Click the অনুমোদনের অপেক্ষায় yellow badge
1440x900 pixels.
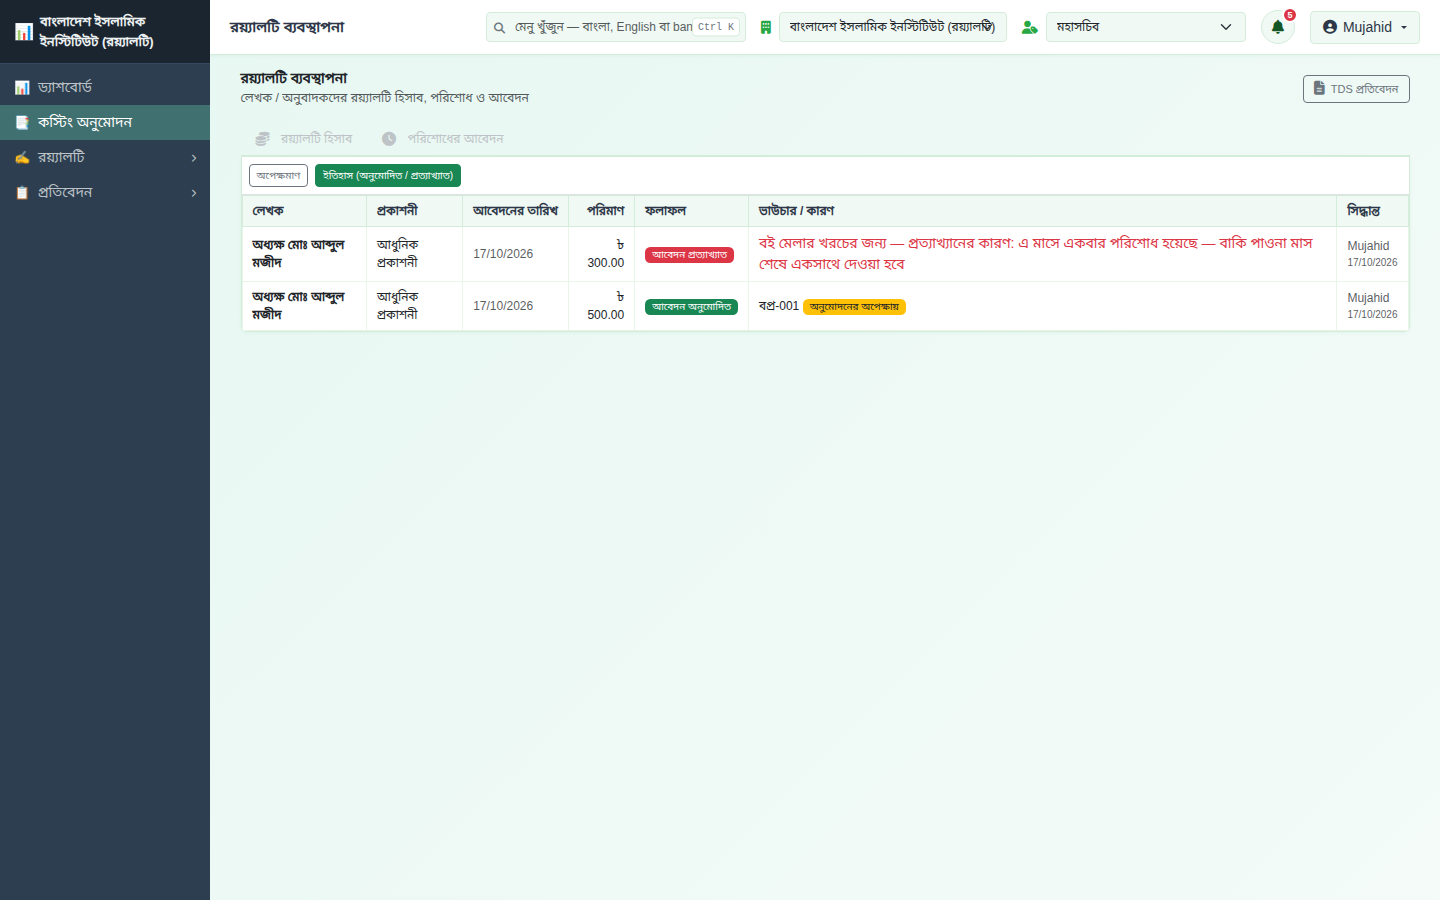coord(854,307)
